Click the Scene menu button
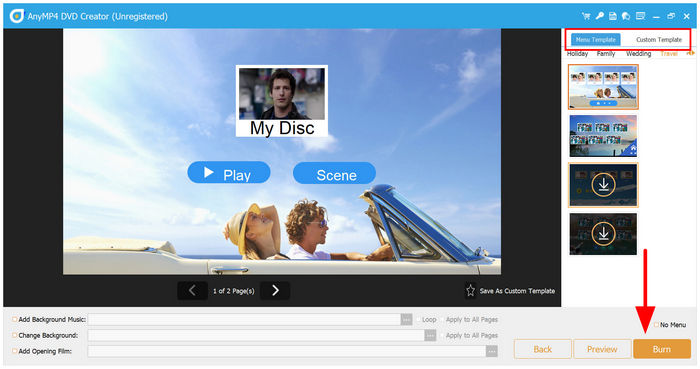This screenshot has height=369, width=700. pyautogui.click(x=334, y=173)
